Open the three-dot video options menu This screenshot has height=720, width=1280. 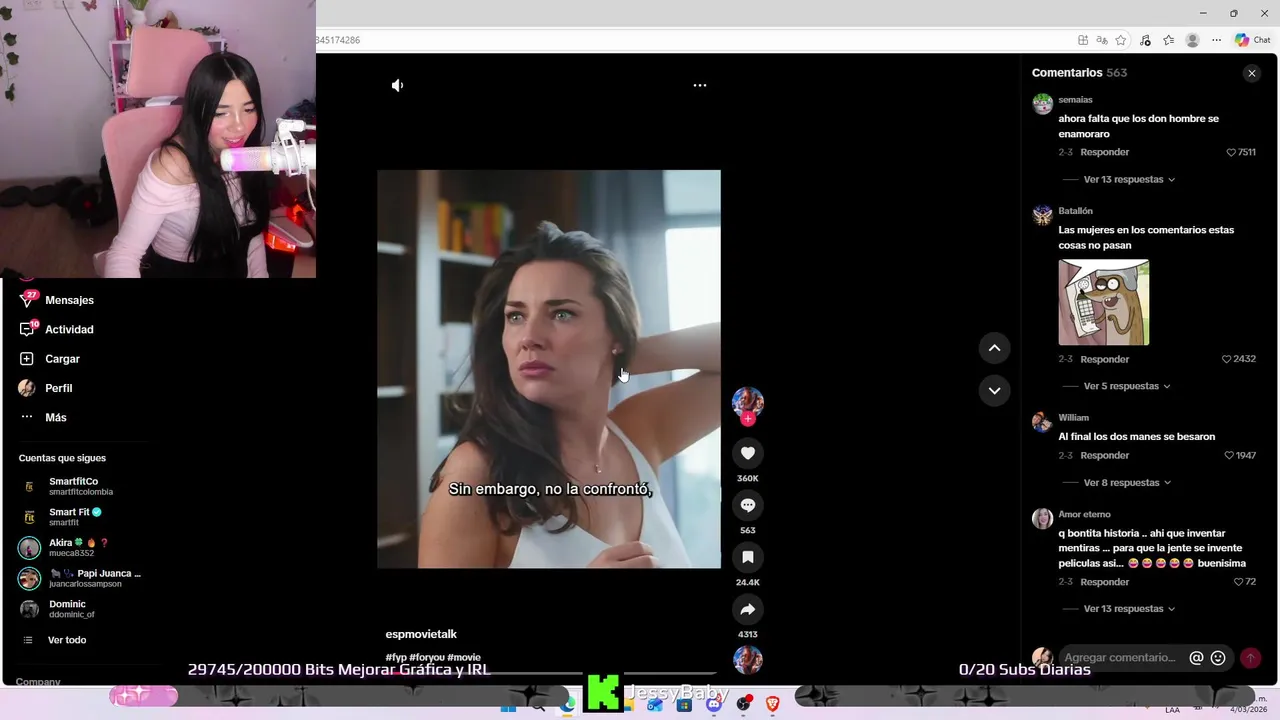(x=700, y=85)
